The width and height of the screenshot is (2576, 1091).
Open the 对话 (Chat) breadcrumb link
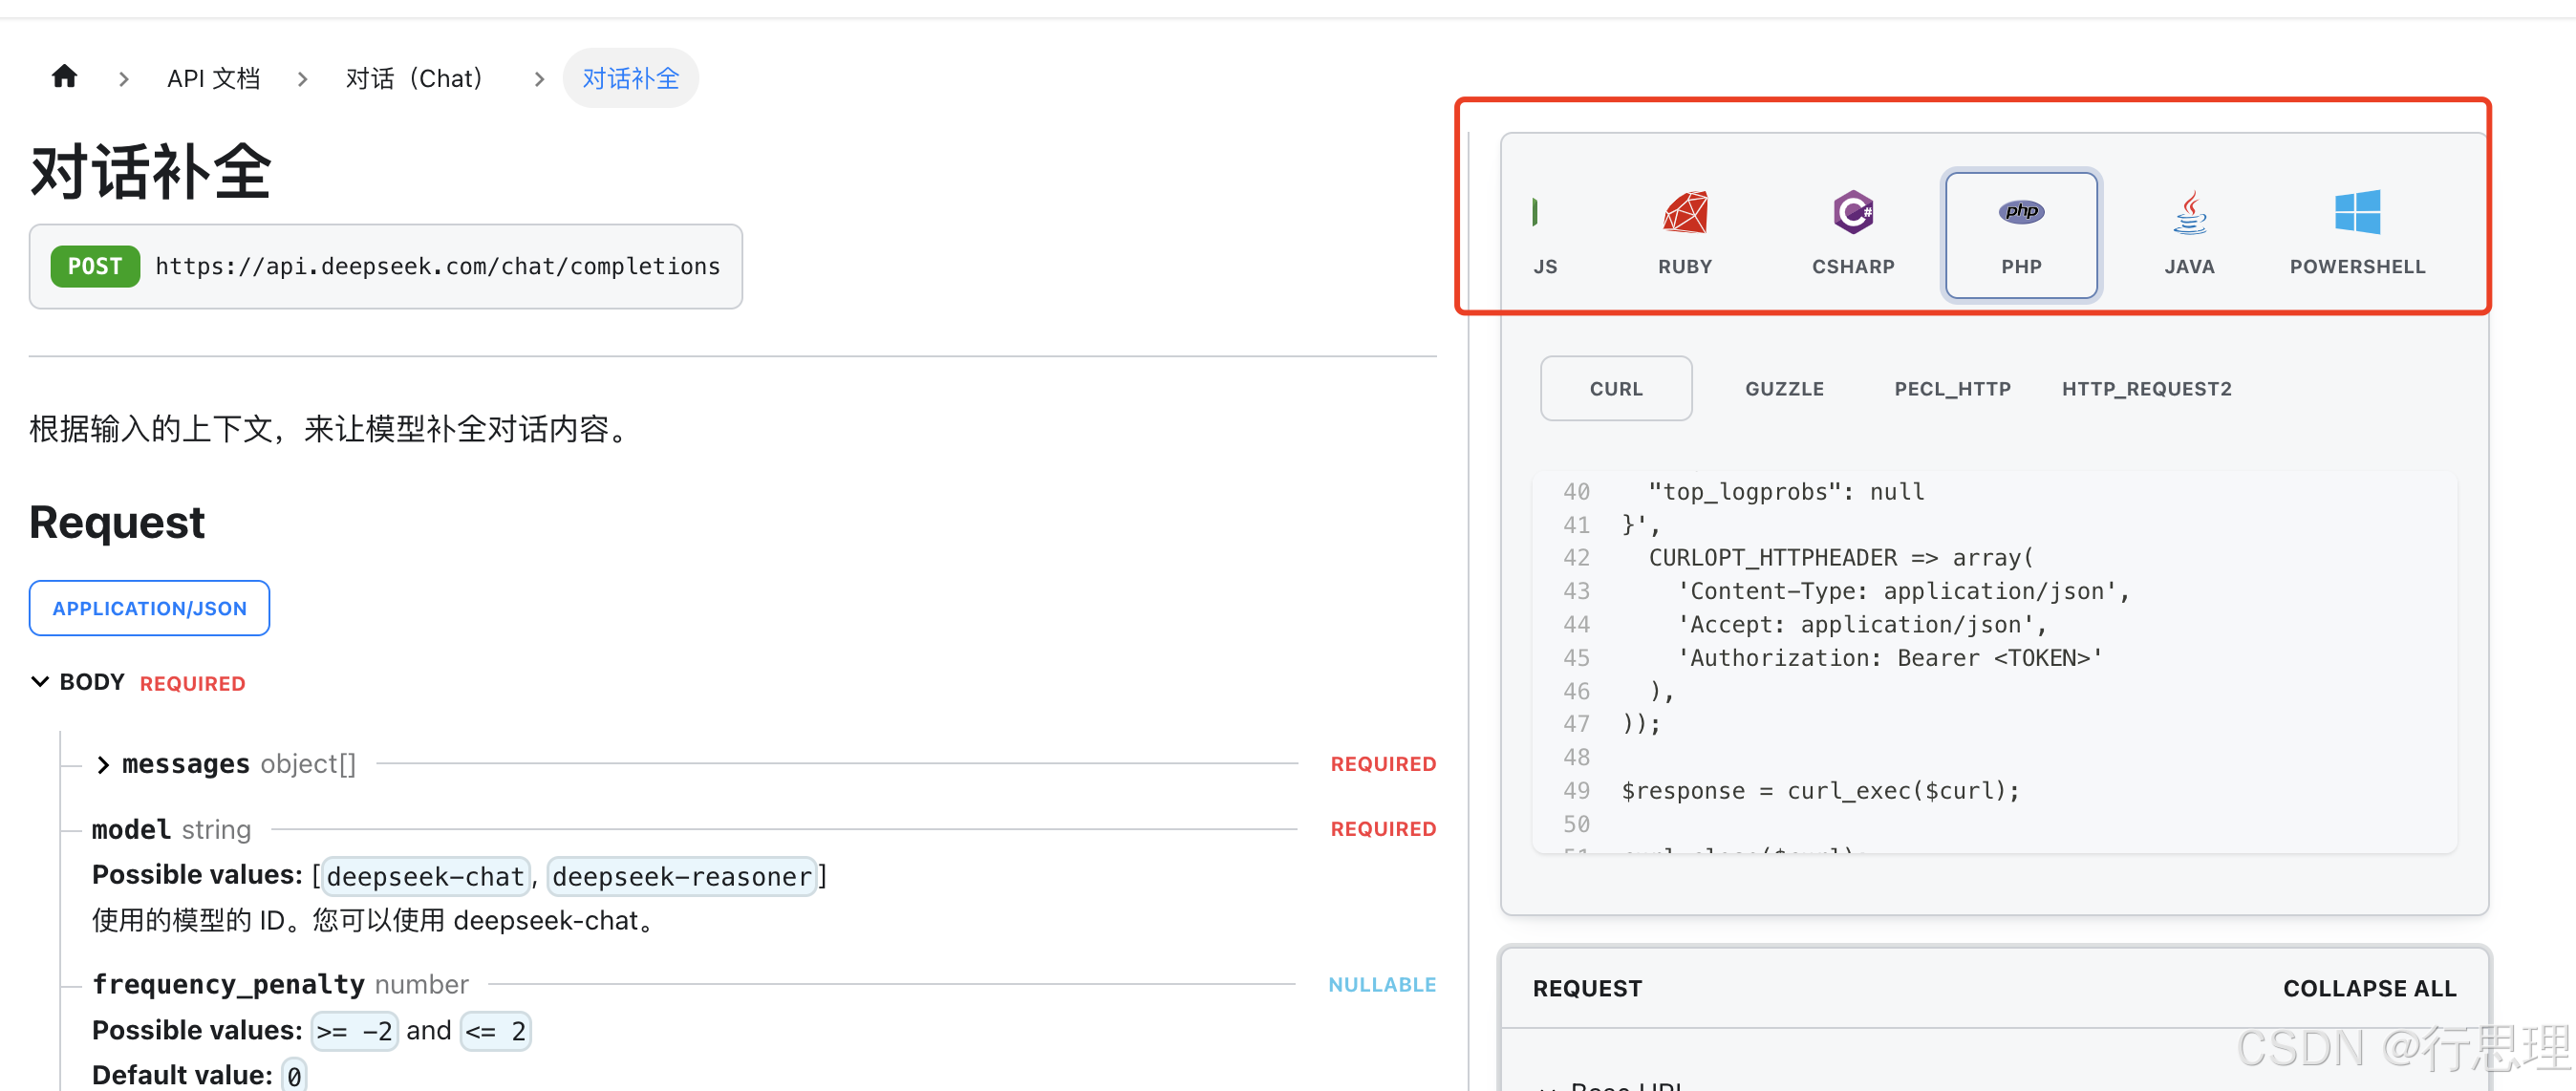pos(413,78)
